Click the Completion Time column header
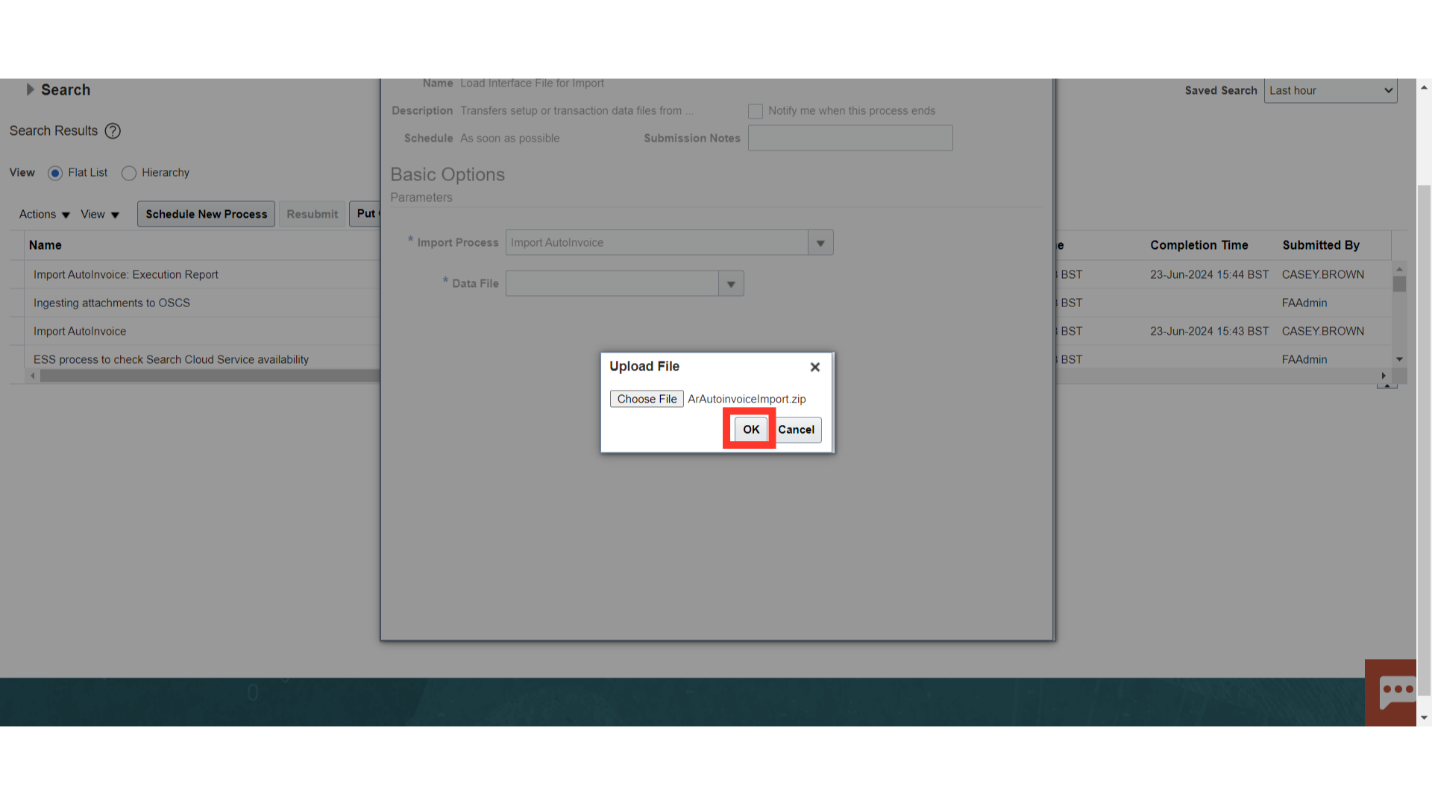This screenshot has width=1432, height=805. 1199,245
